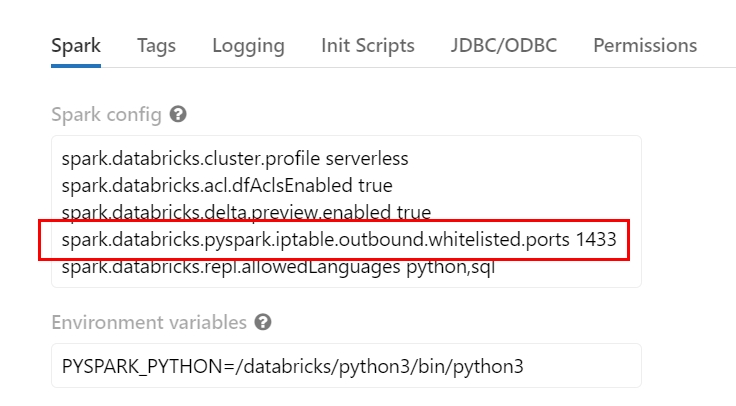Go to the Init Scripts tab
This screenshot has height=406, width=736.
pos(368,46)
